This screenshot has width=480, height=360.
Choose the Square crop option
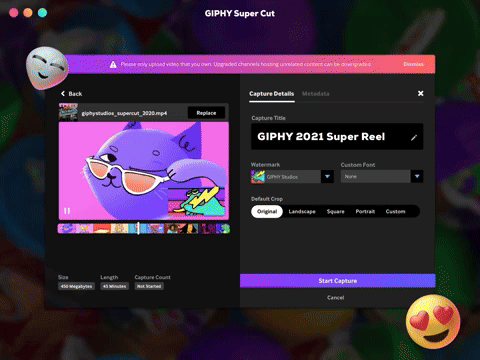pos(336,212)
